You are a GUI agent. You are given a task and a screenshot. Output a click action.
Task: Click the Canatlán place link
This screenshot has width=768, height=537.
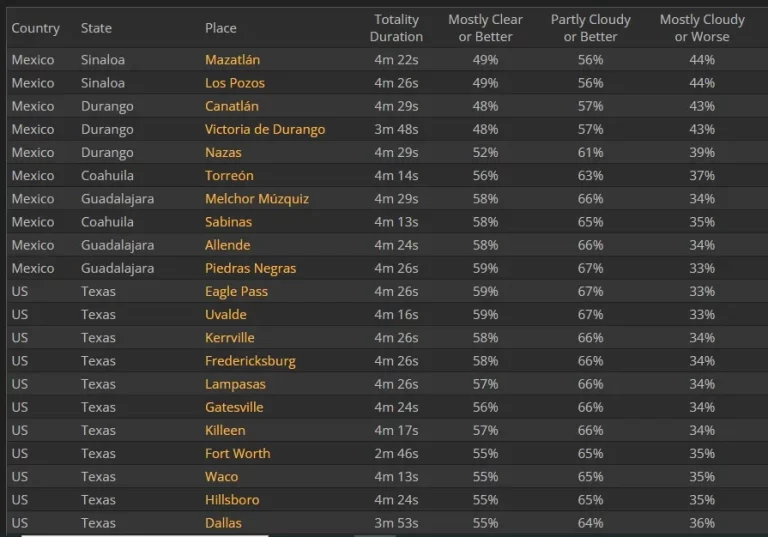tap(232, 106)
